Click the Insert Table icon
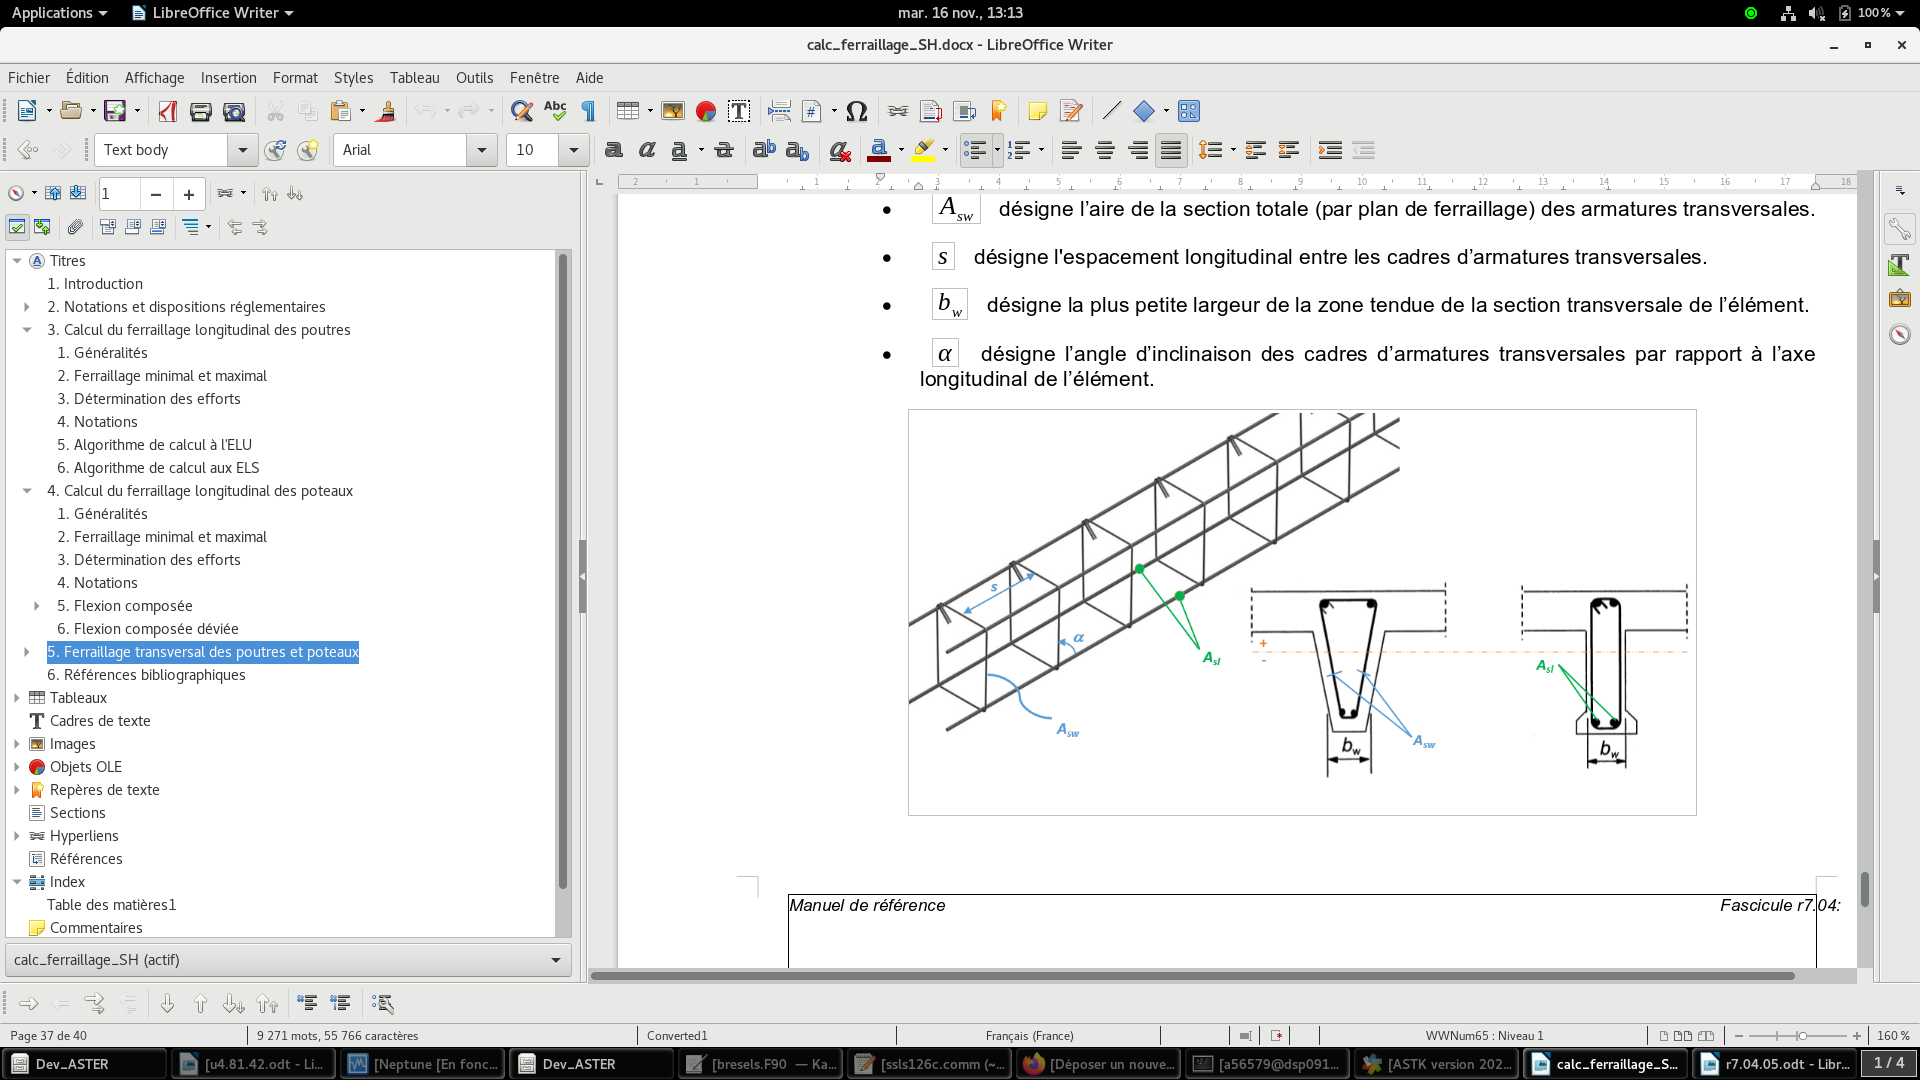 pos(627,111)
